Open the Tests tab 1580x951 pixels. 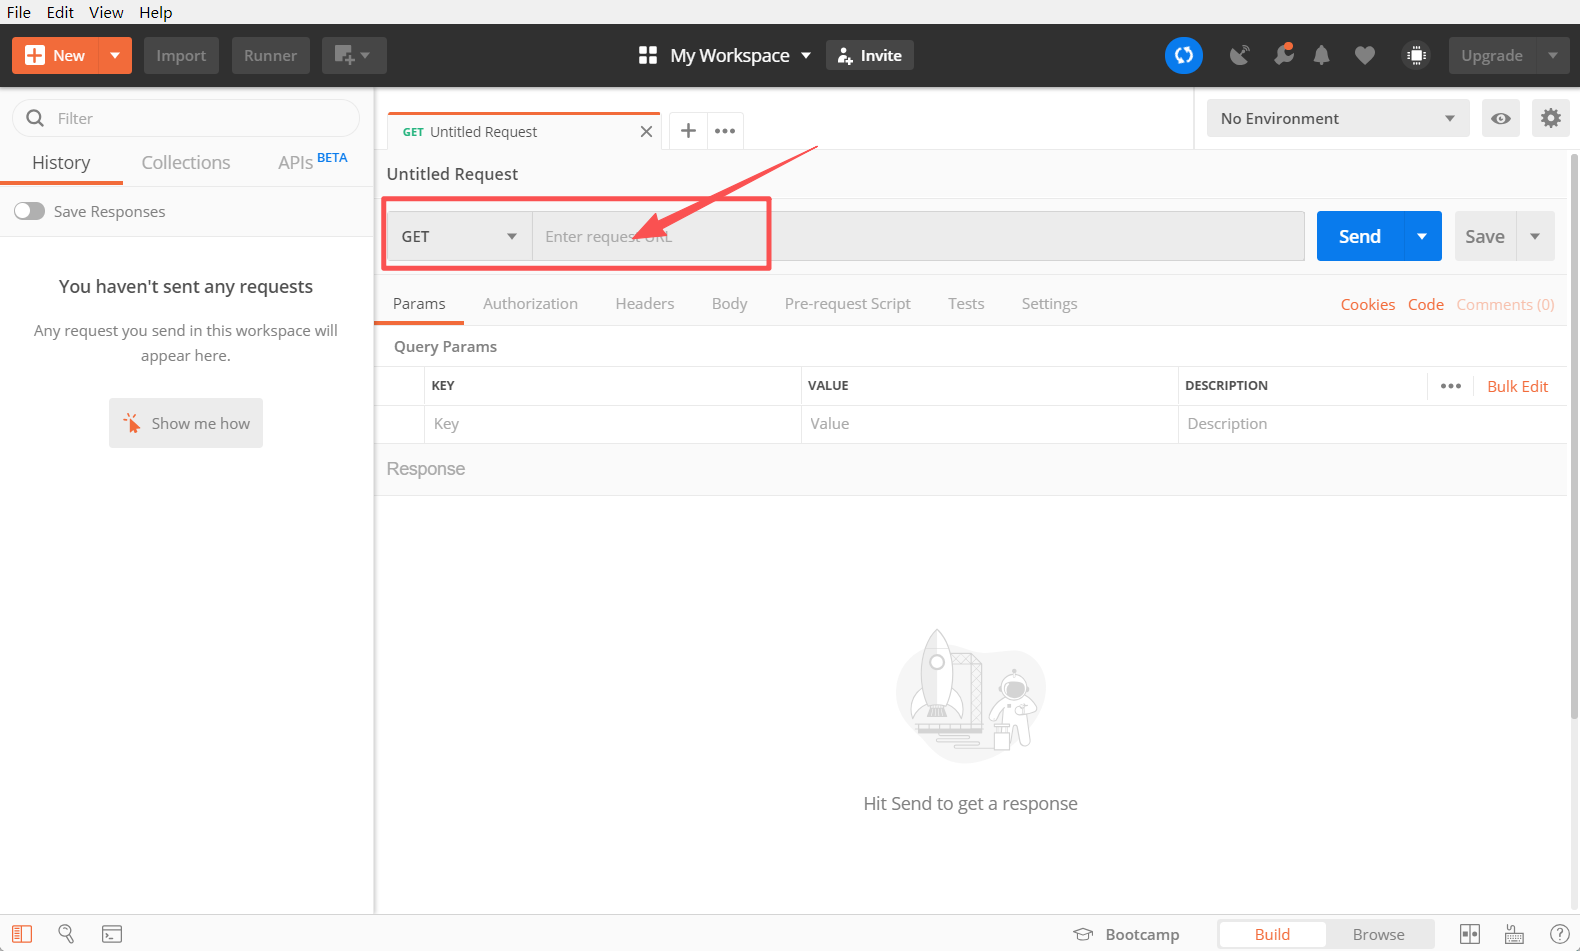point(966,303)
